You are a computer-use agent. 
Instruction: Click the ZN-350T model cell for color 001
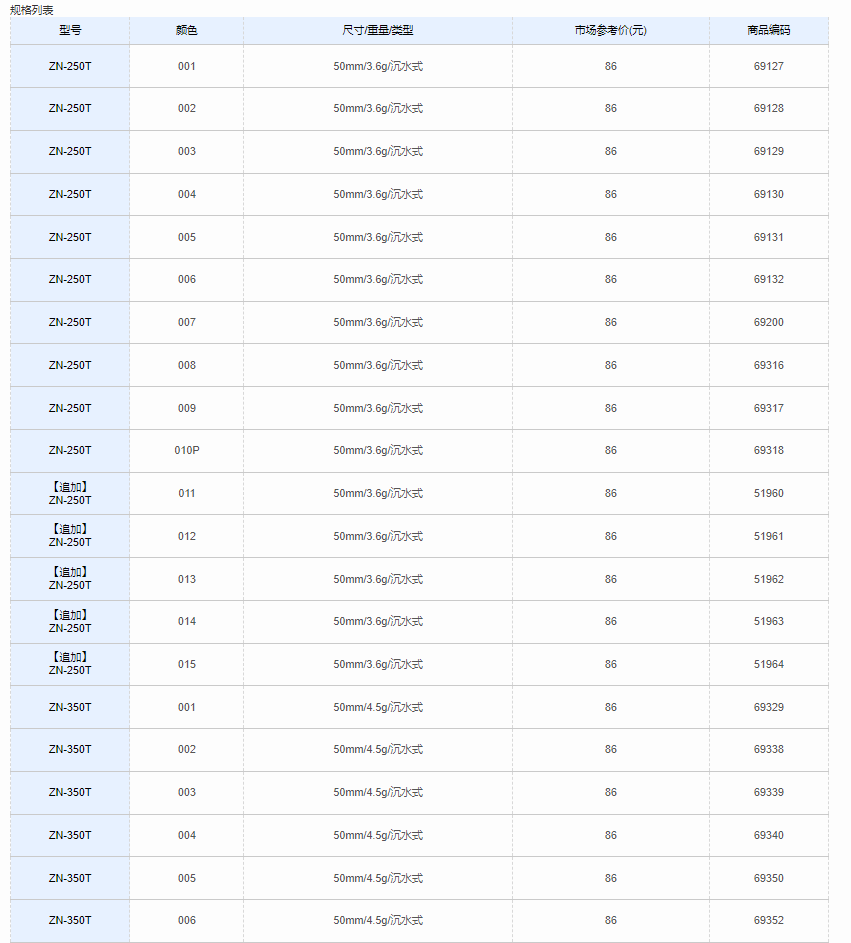[70, 707]
